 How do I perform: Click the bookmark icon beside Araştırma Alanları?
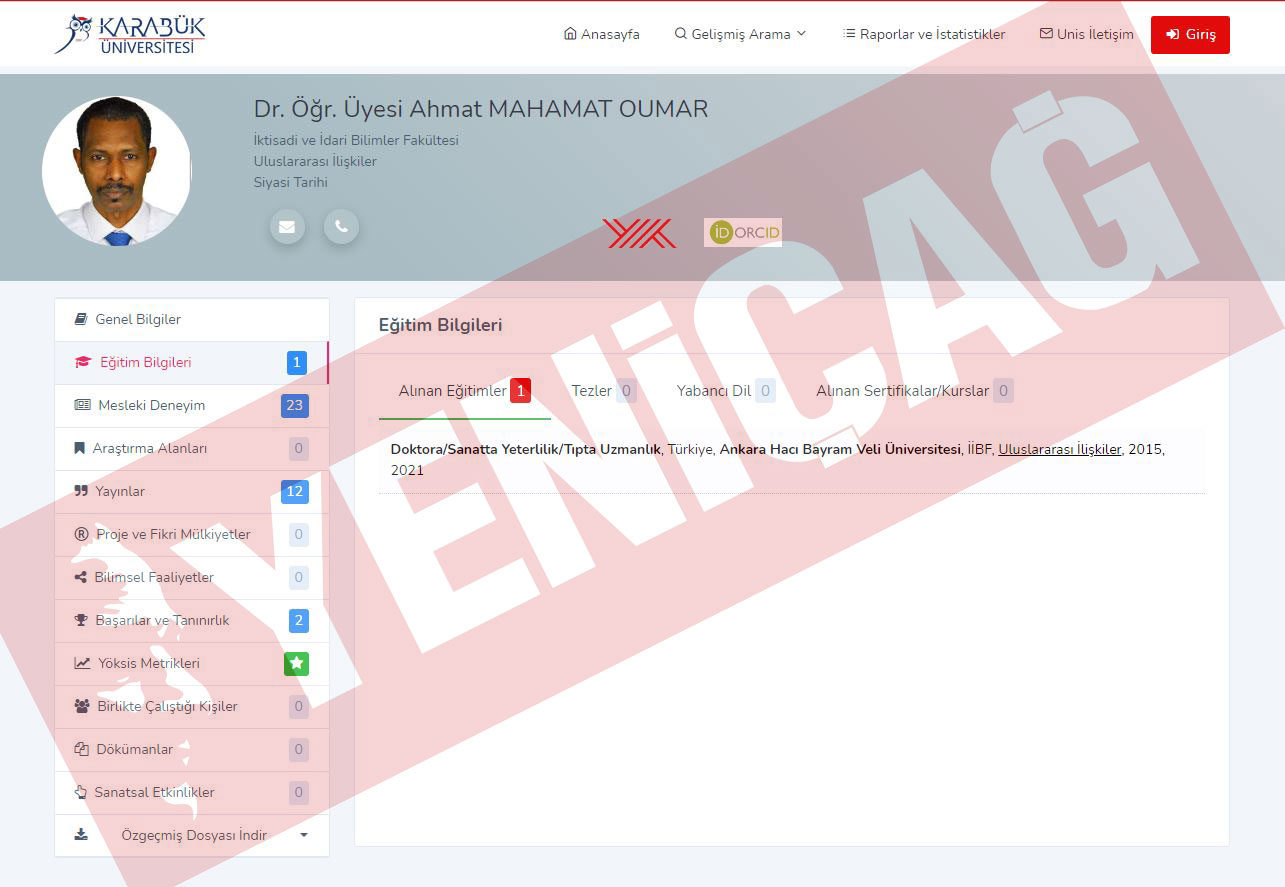click(x=80, y=449)
